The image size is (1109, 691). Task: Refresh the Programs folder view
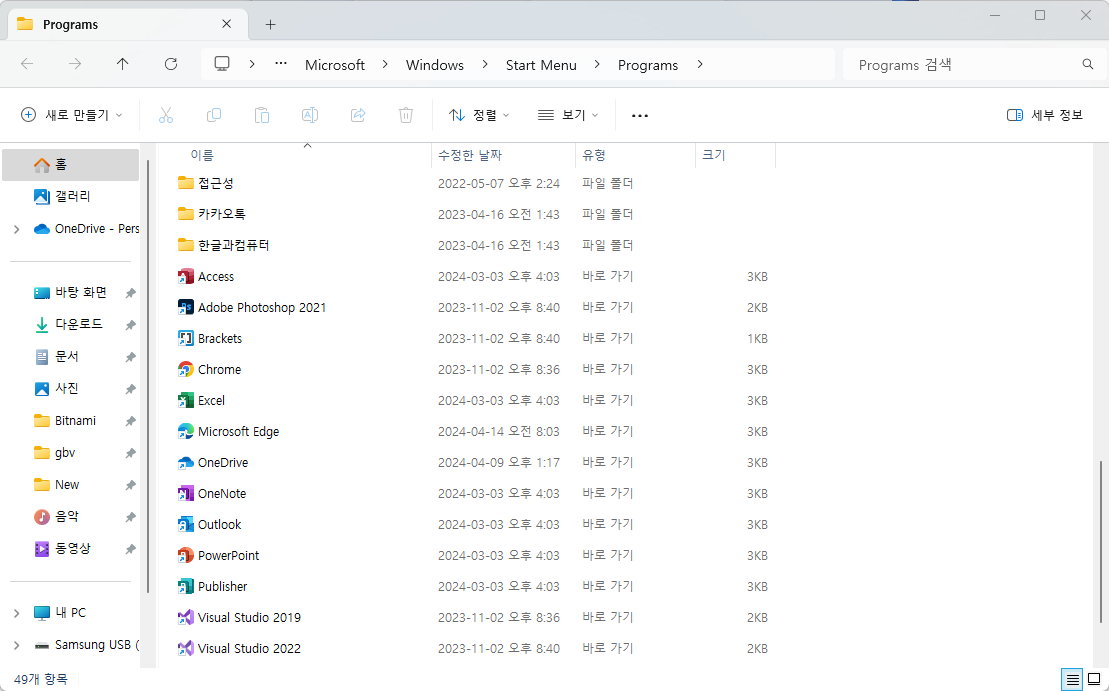(170, 64)
